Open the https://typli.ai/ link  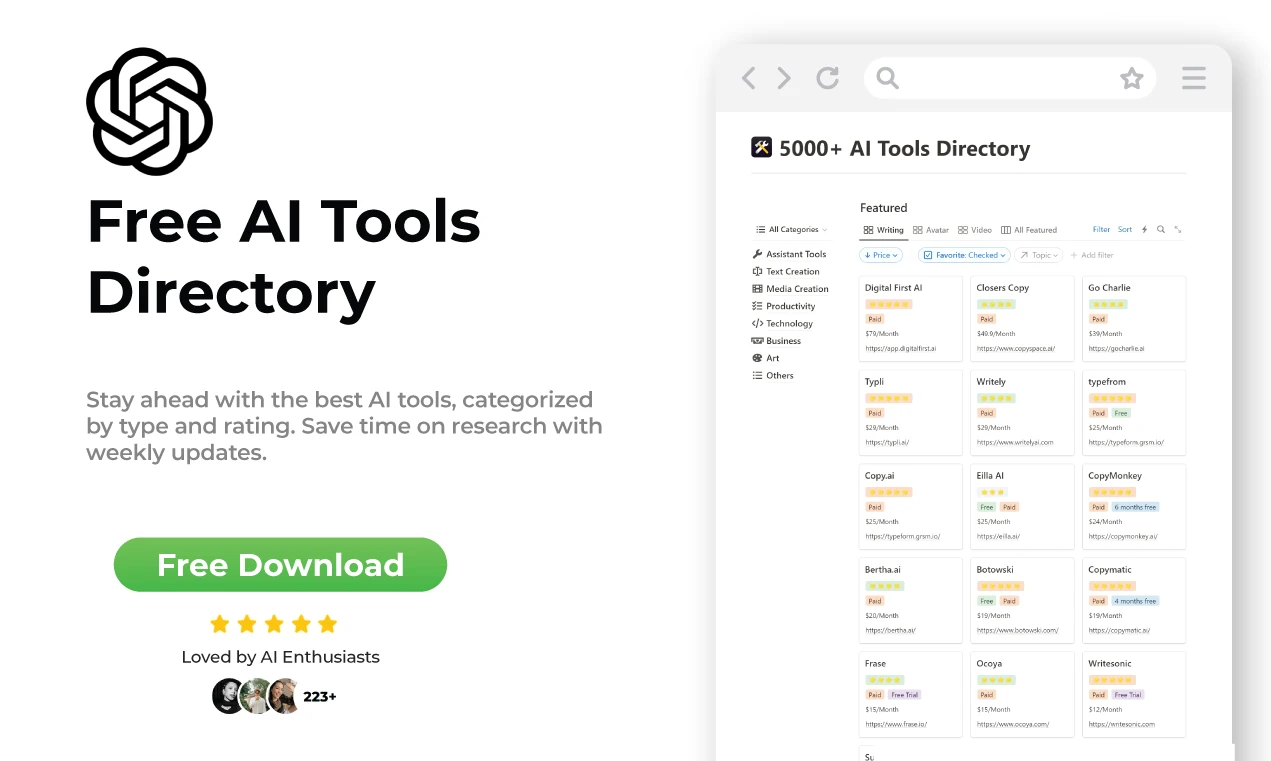[886, 442]
